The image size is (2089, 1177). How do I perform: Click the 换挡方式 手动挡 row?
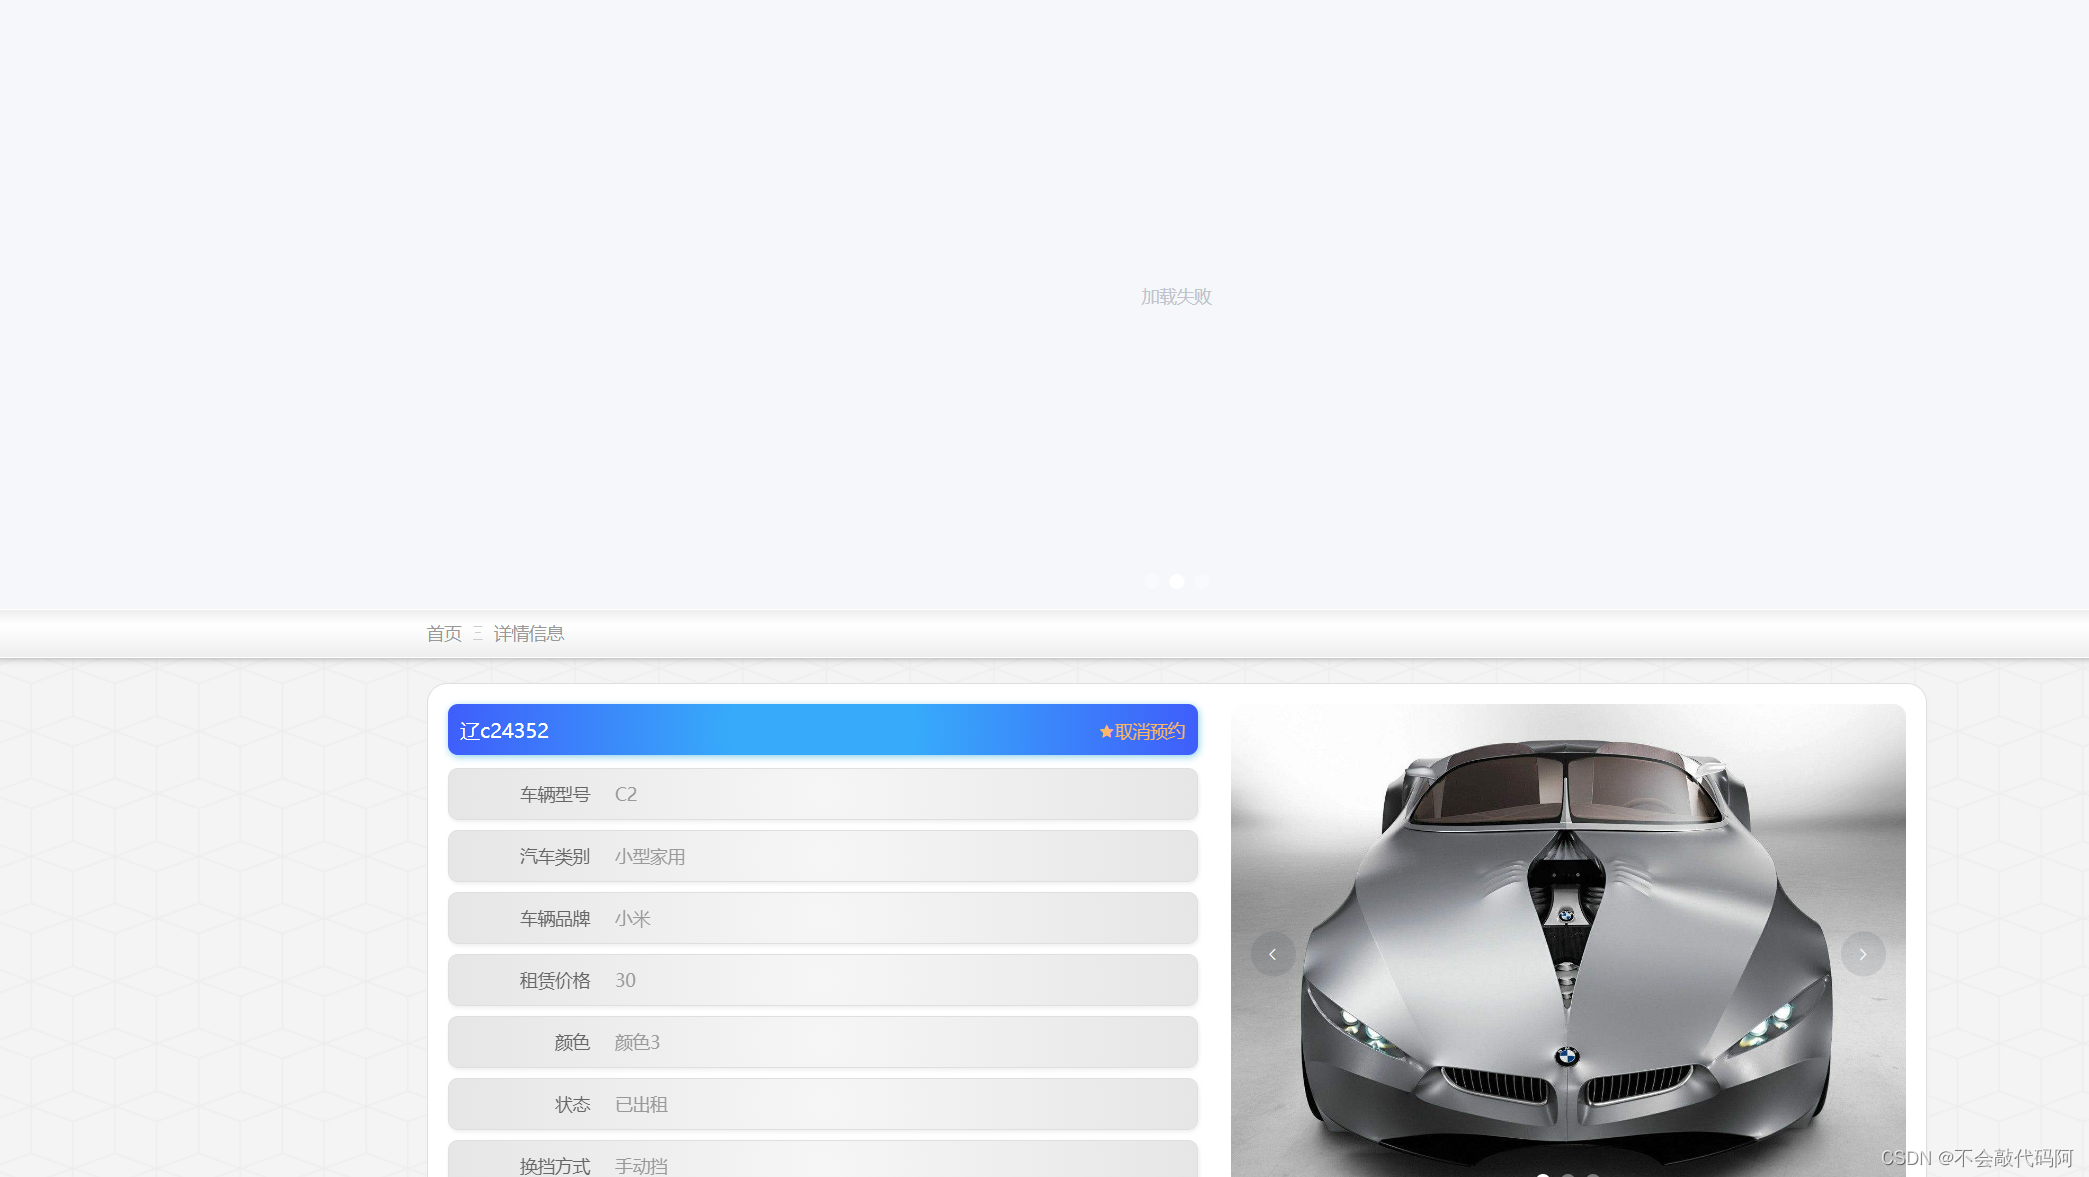[822, 1162]
